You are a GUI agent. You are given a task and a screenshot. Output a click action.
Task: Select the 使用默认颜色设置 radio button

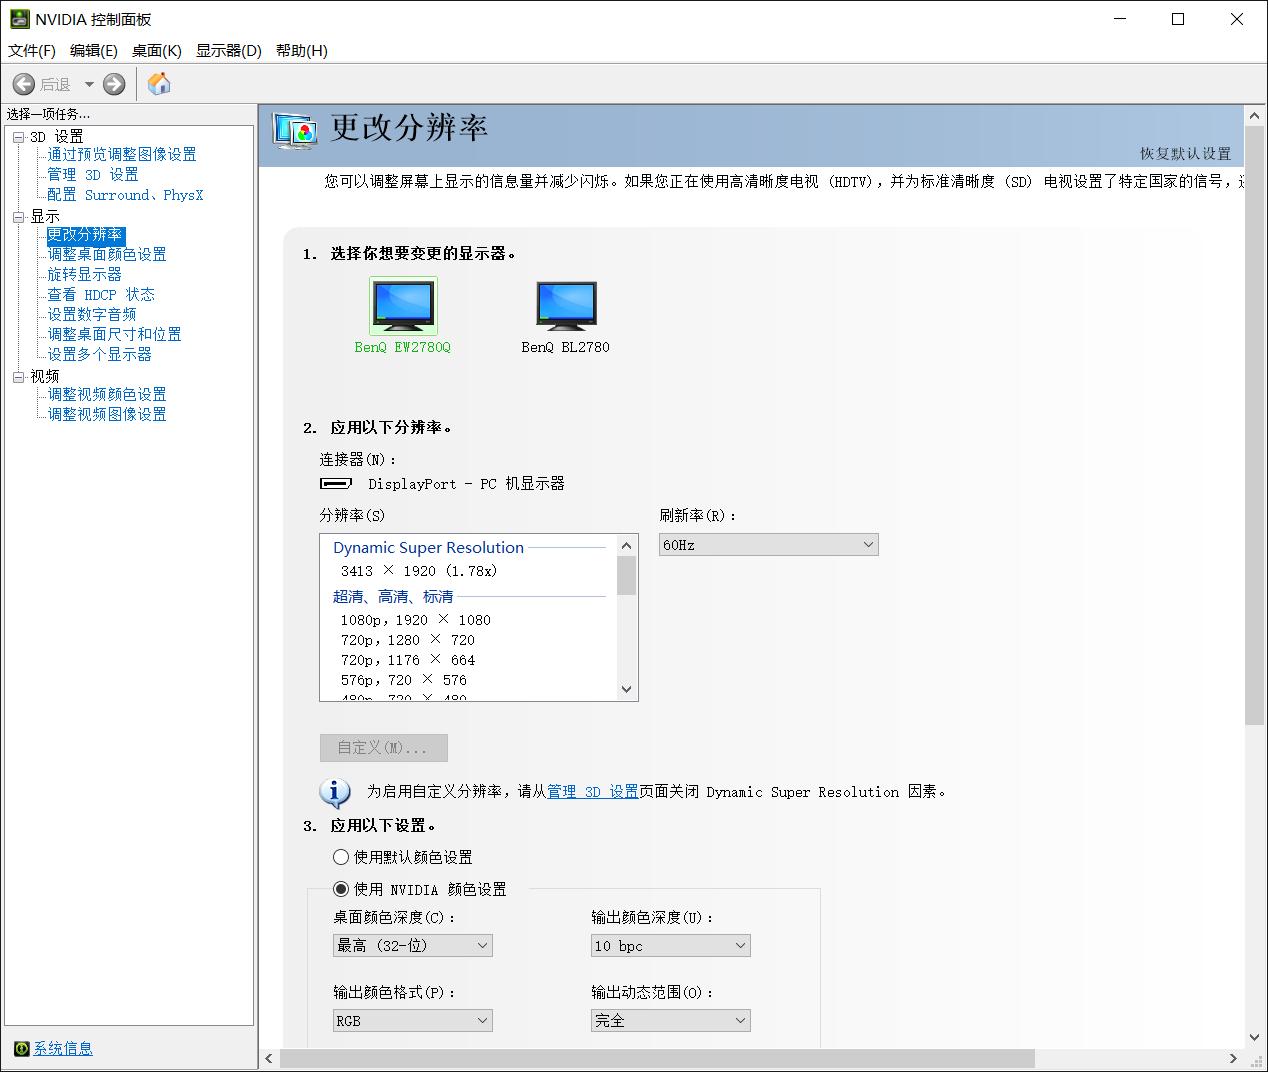point(340,857)
